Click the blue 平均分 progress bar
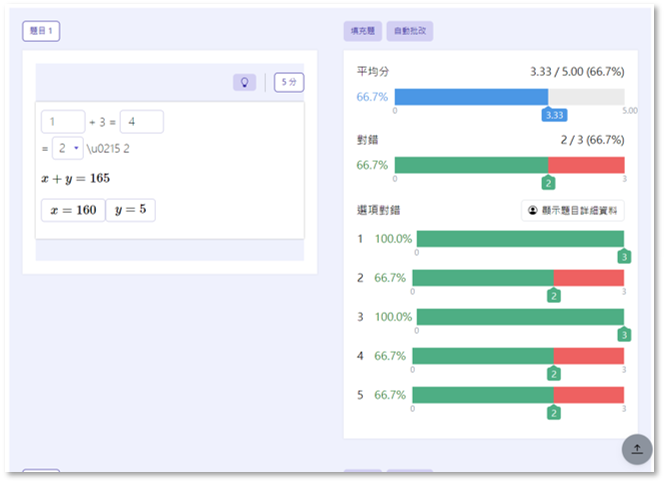The height and width of the screenshot is (481, 664). tap(471, 96)
